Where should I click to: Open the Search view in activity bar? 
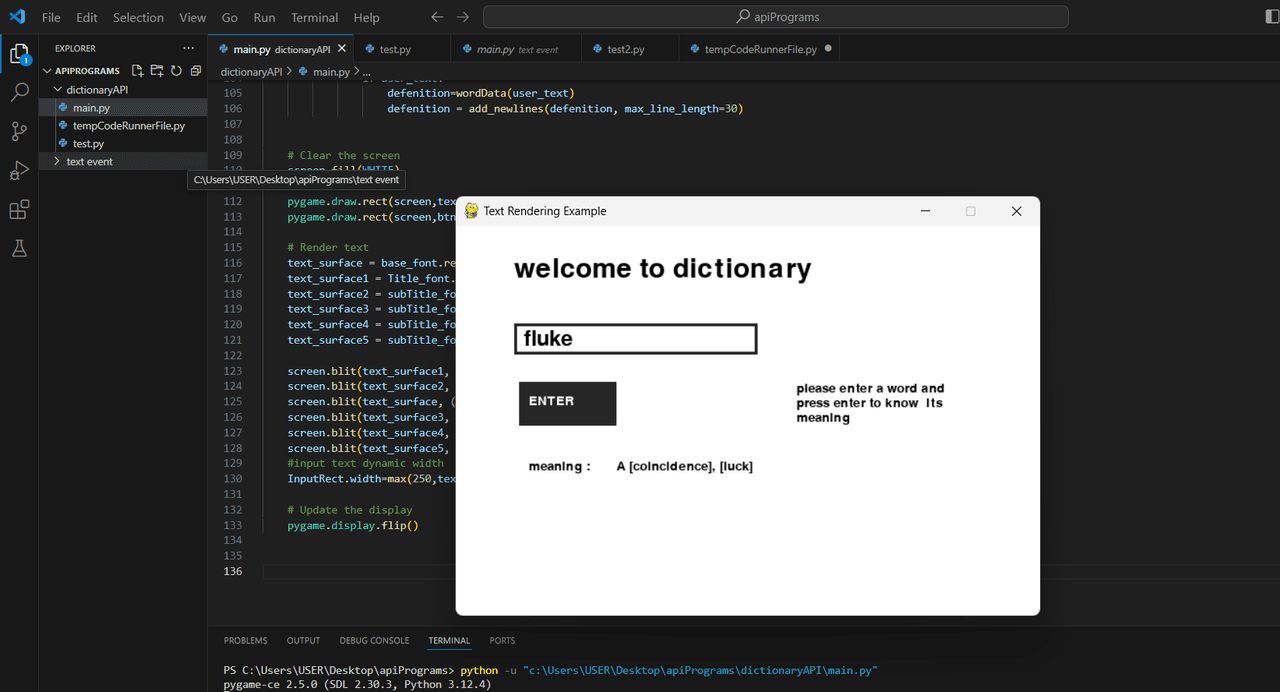coord(19,93)
